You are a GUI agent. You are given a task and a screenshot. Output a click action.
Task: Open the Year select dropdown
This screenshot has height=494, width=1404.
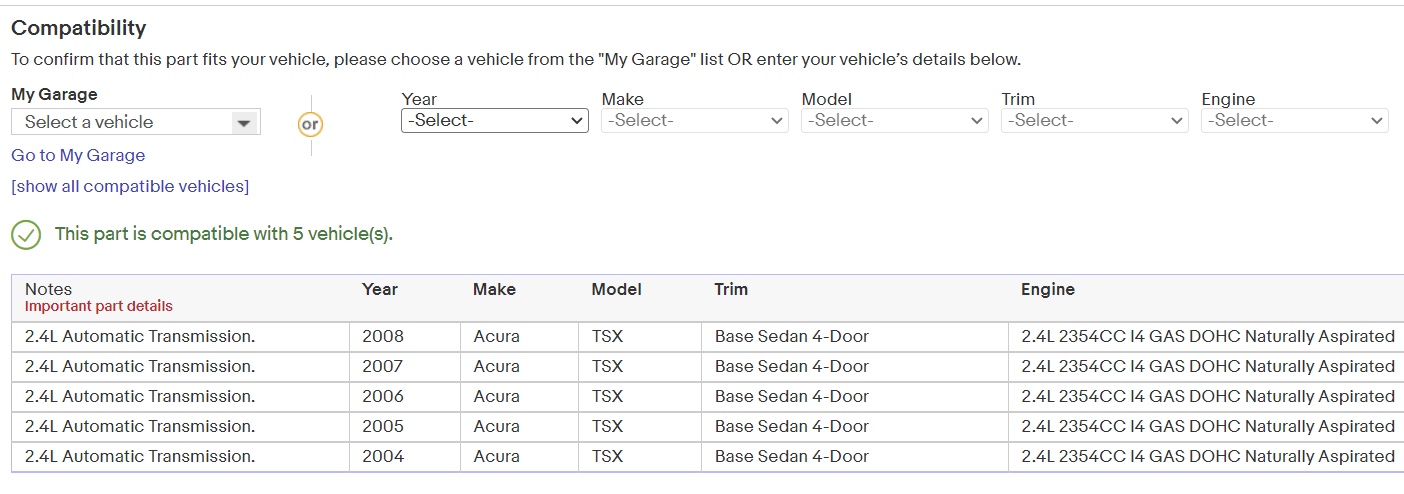pyautogui.click(x=494, y=120)
